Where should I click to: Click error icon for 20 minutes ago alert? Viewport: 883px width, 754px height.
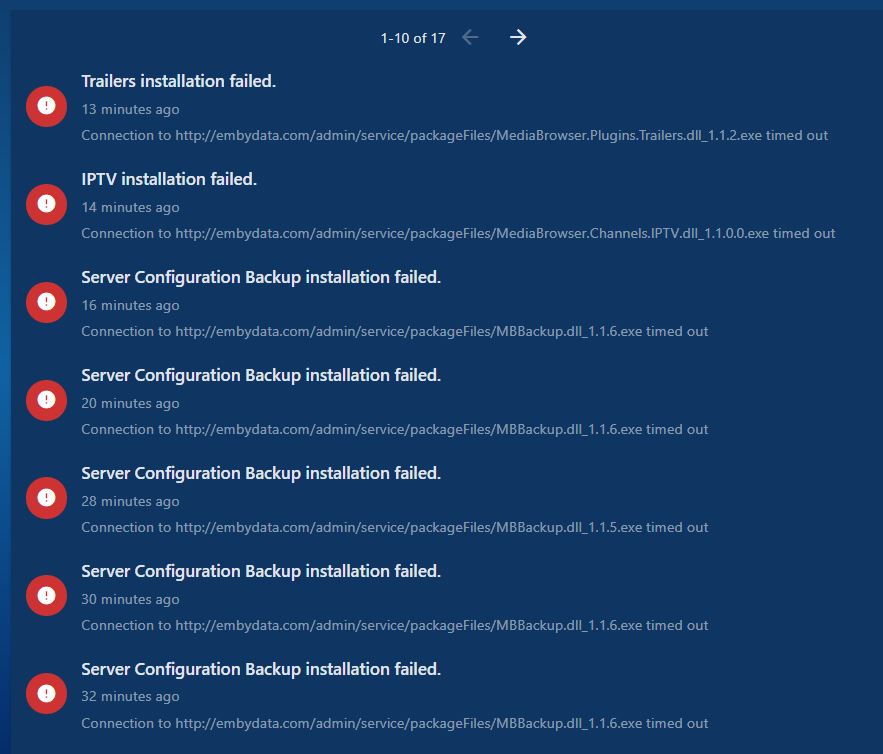click(46, 400)
